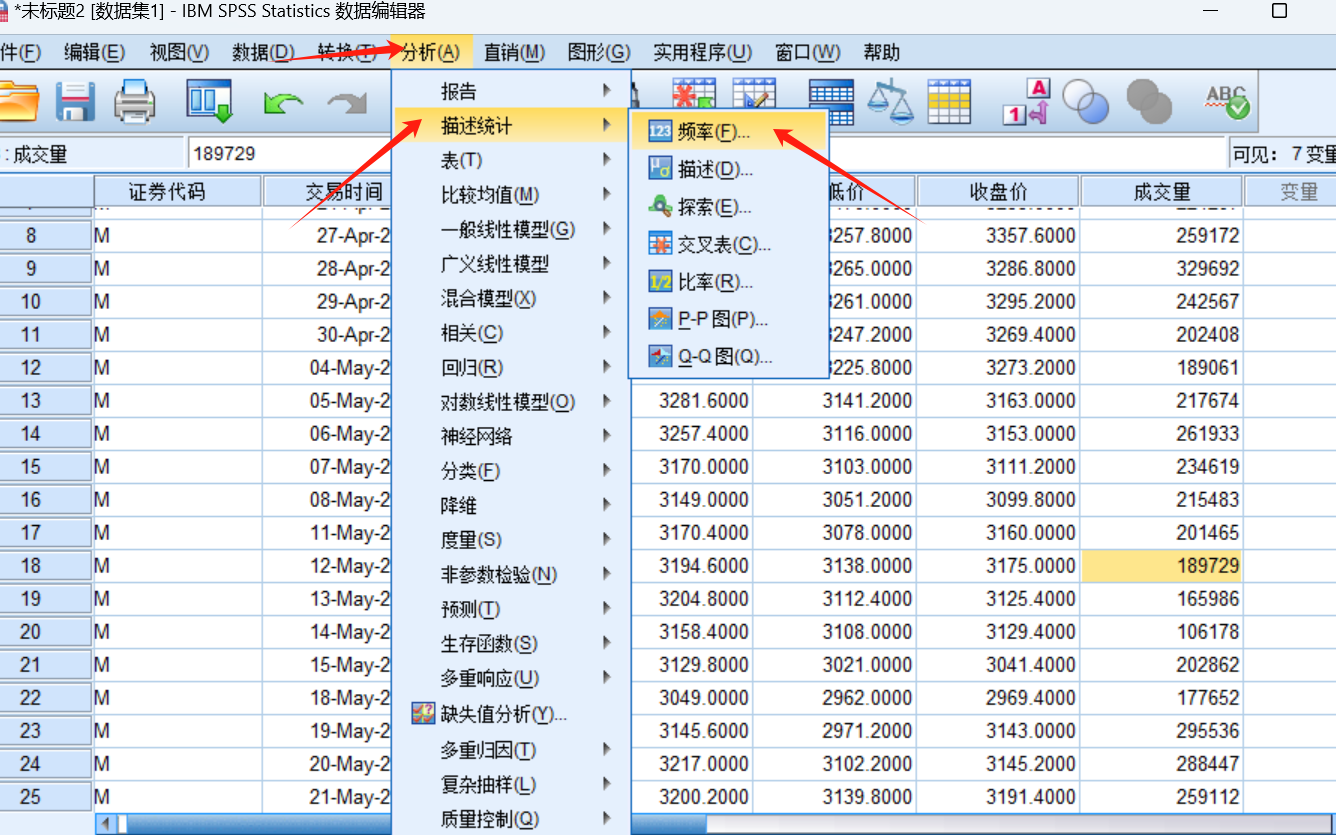Select 频率(F)... in the submenu
The width and height of the screenshot is (1336, 835).
[x=727, y=131]
